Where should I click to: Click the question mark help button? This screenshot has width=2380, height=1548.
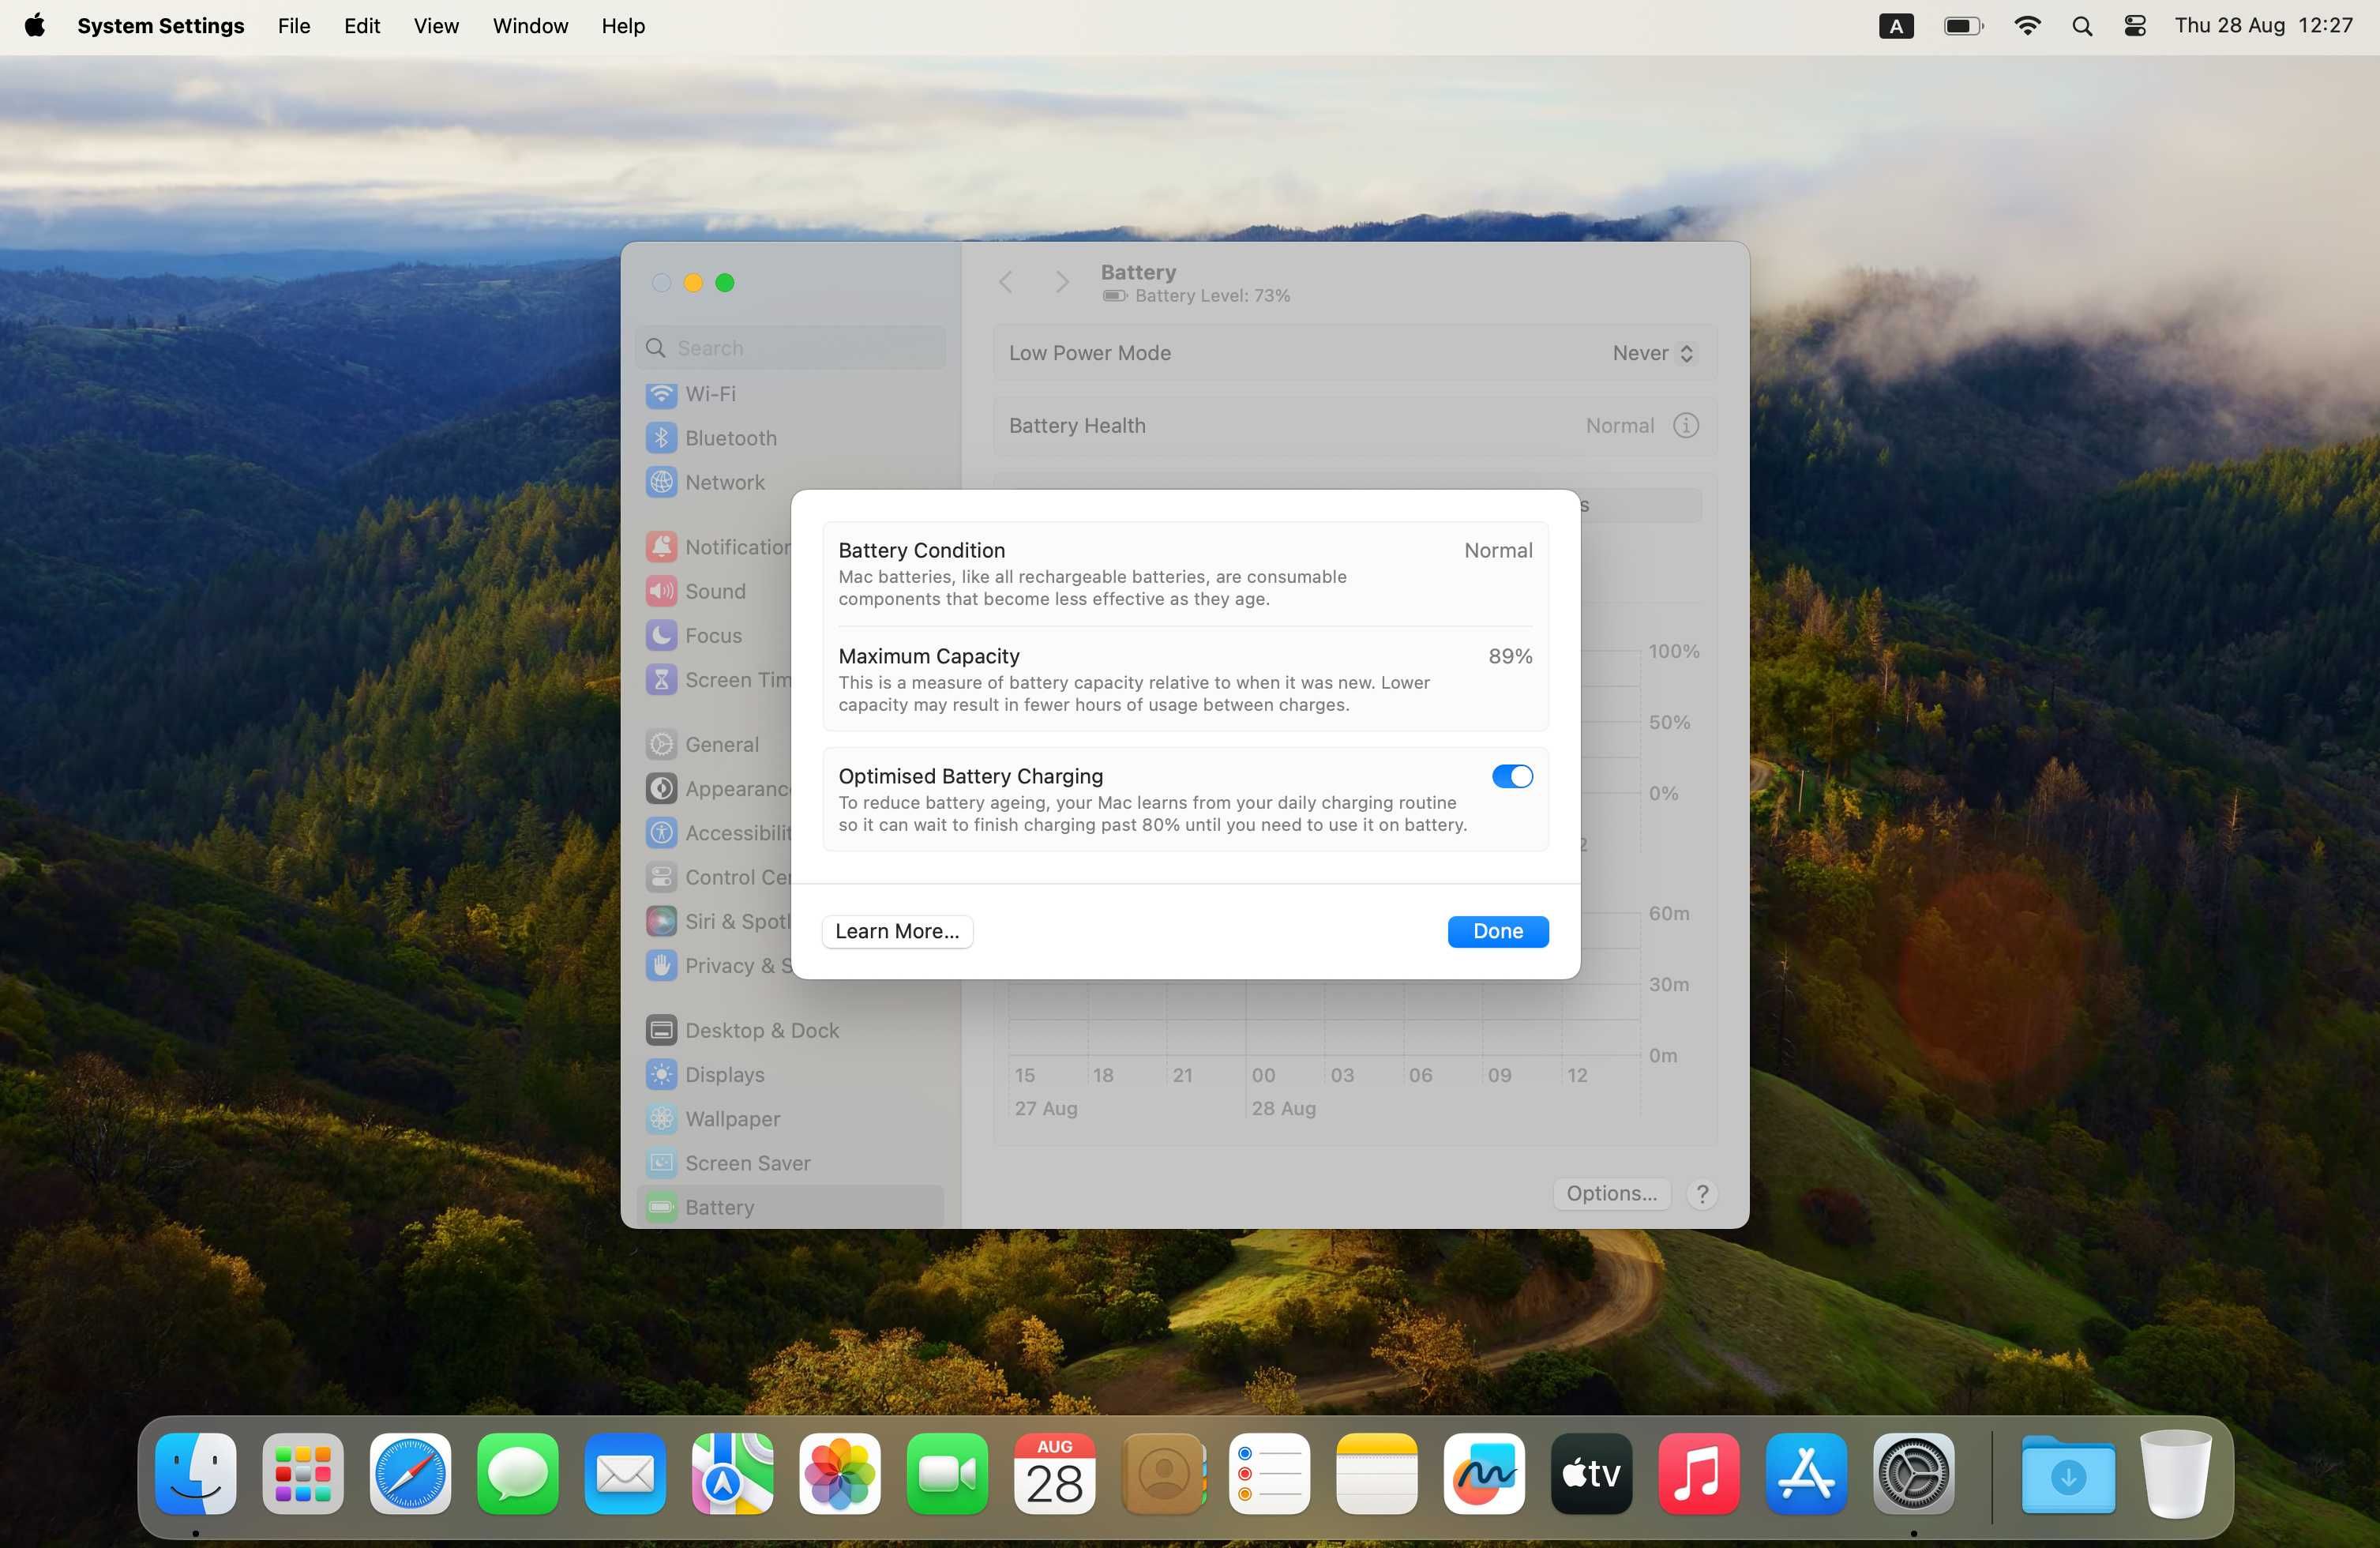(x=1702, y=1193)
